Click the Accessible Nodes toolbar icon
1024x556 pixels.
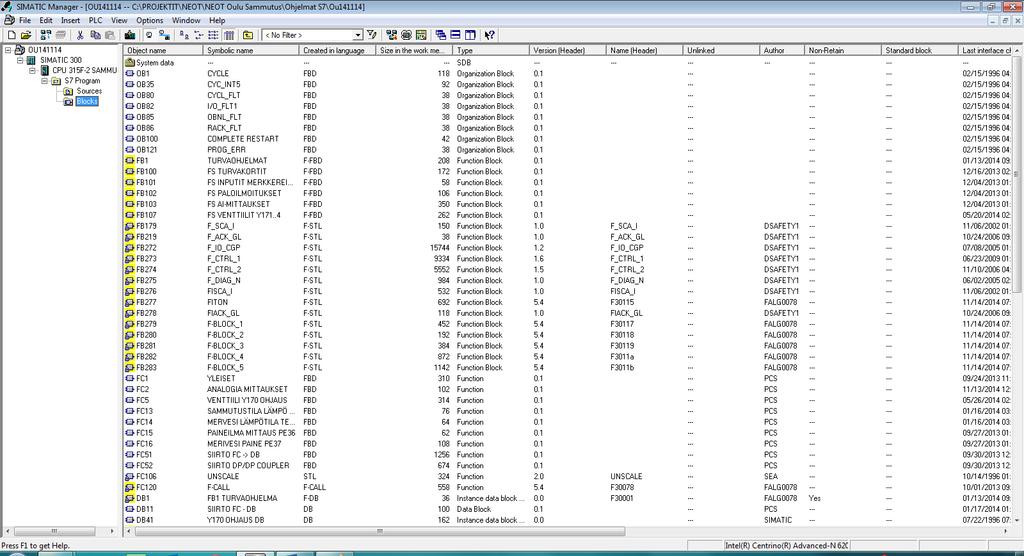click(x=46, y=35)
